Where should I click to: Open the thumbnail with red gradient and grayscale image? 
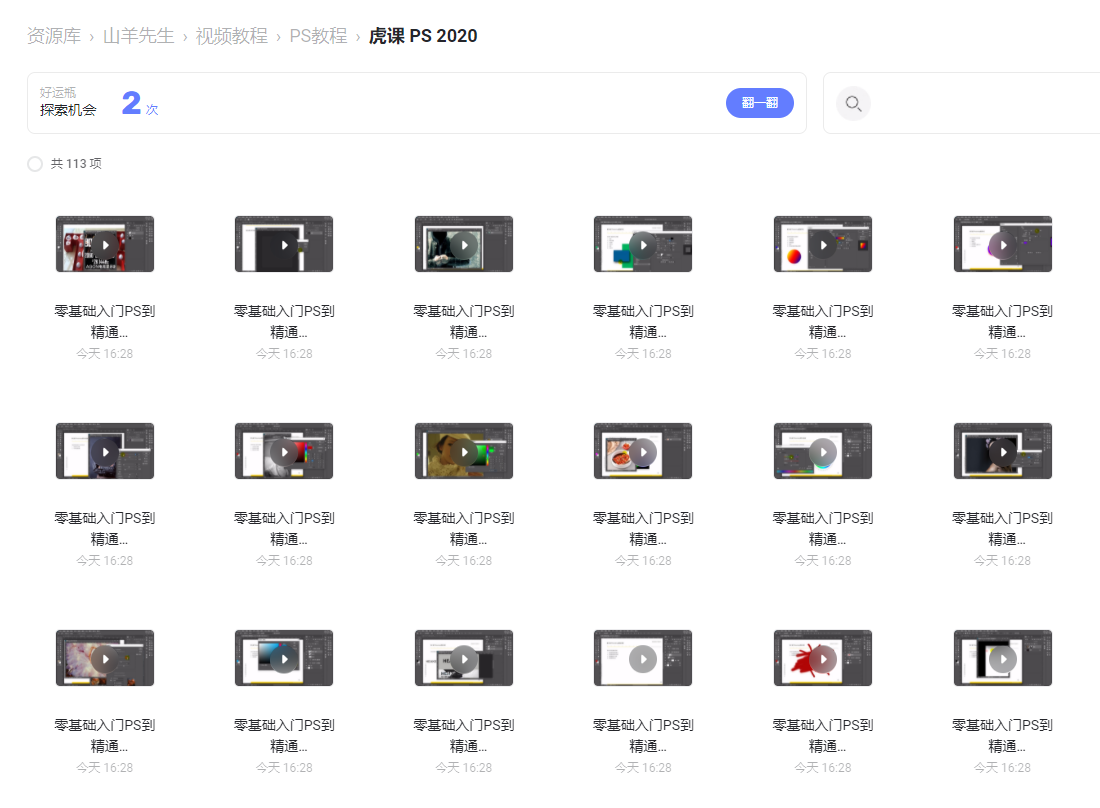click(284, 452)
